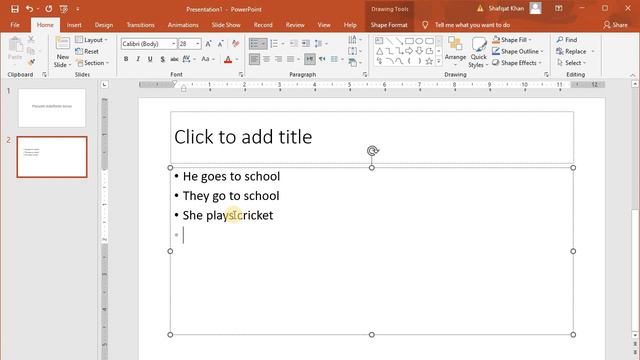Increase font size with the large A
640x360 pixels.
pyautogui.click(x=208, y=44)
